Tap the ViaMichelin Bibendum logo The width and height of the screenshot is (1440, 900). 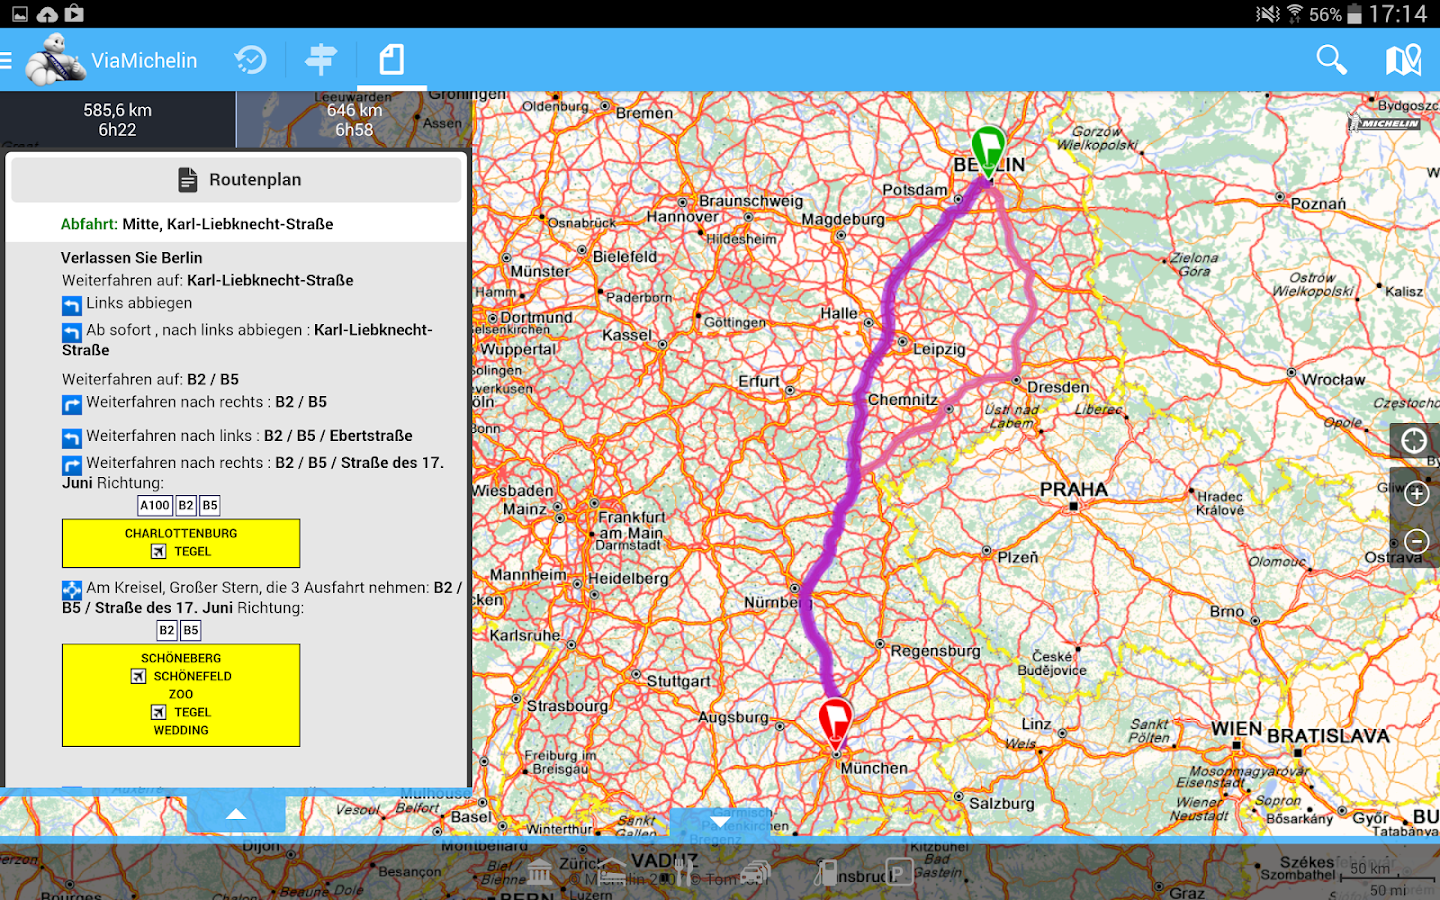pos(55,60)
